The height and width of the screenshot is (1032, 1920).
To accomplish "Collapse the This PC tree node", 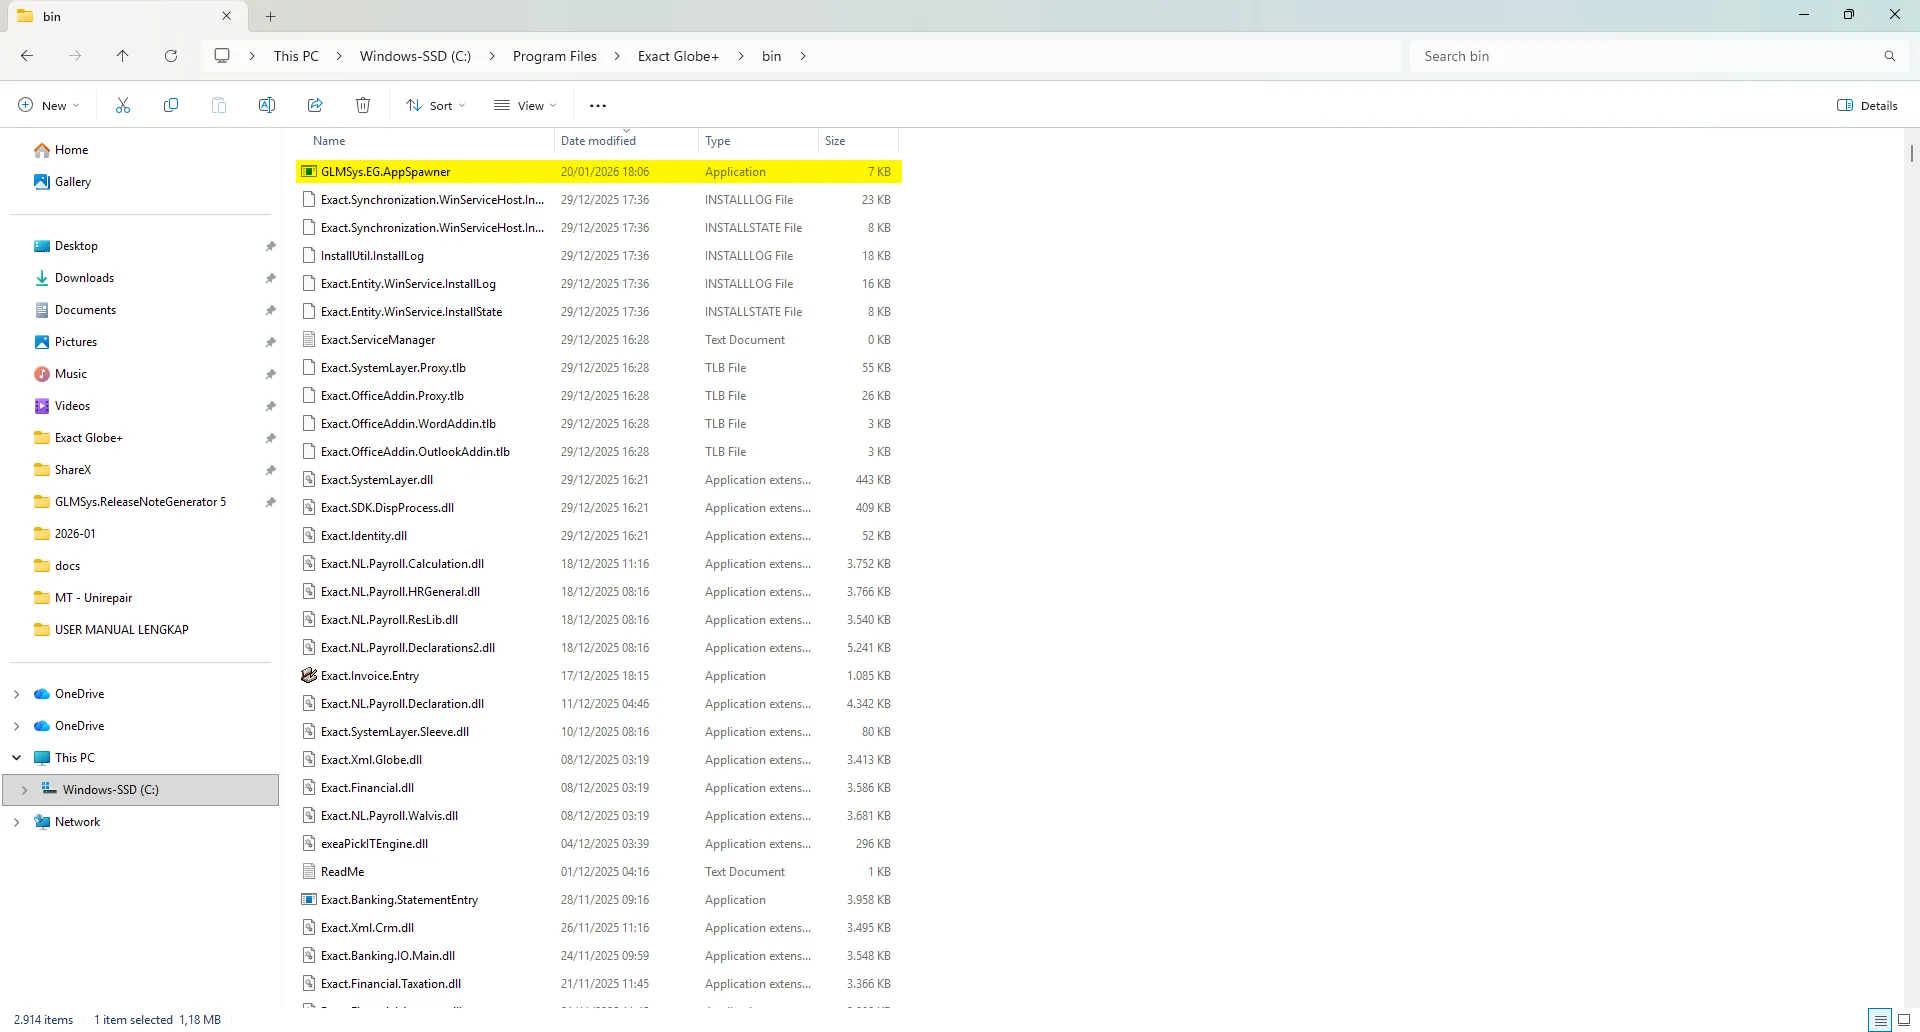I will point(16,758).
